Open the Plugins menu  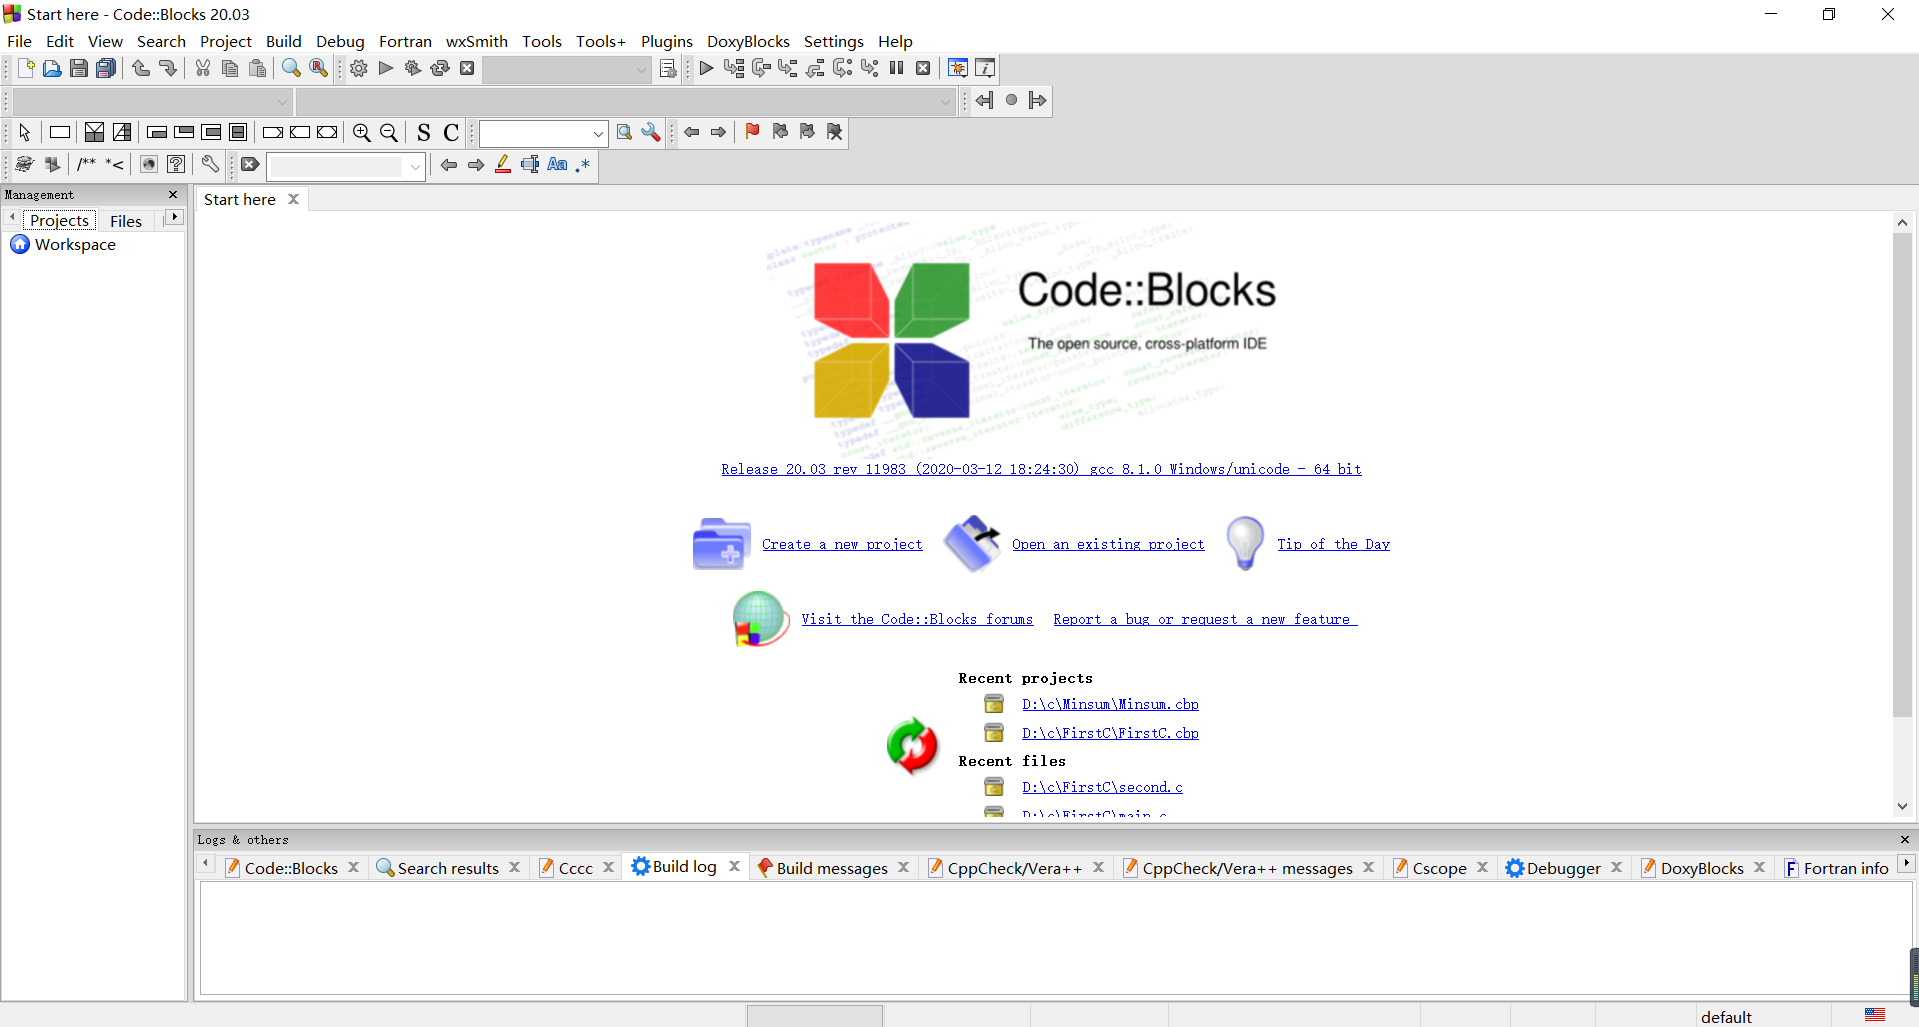point(667,41)
